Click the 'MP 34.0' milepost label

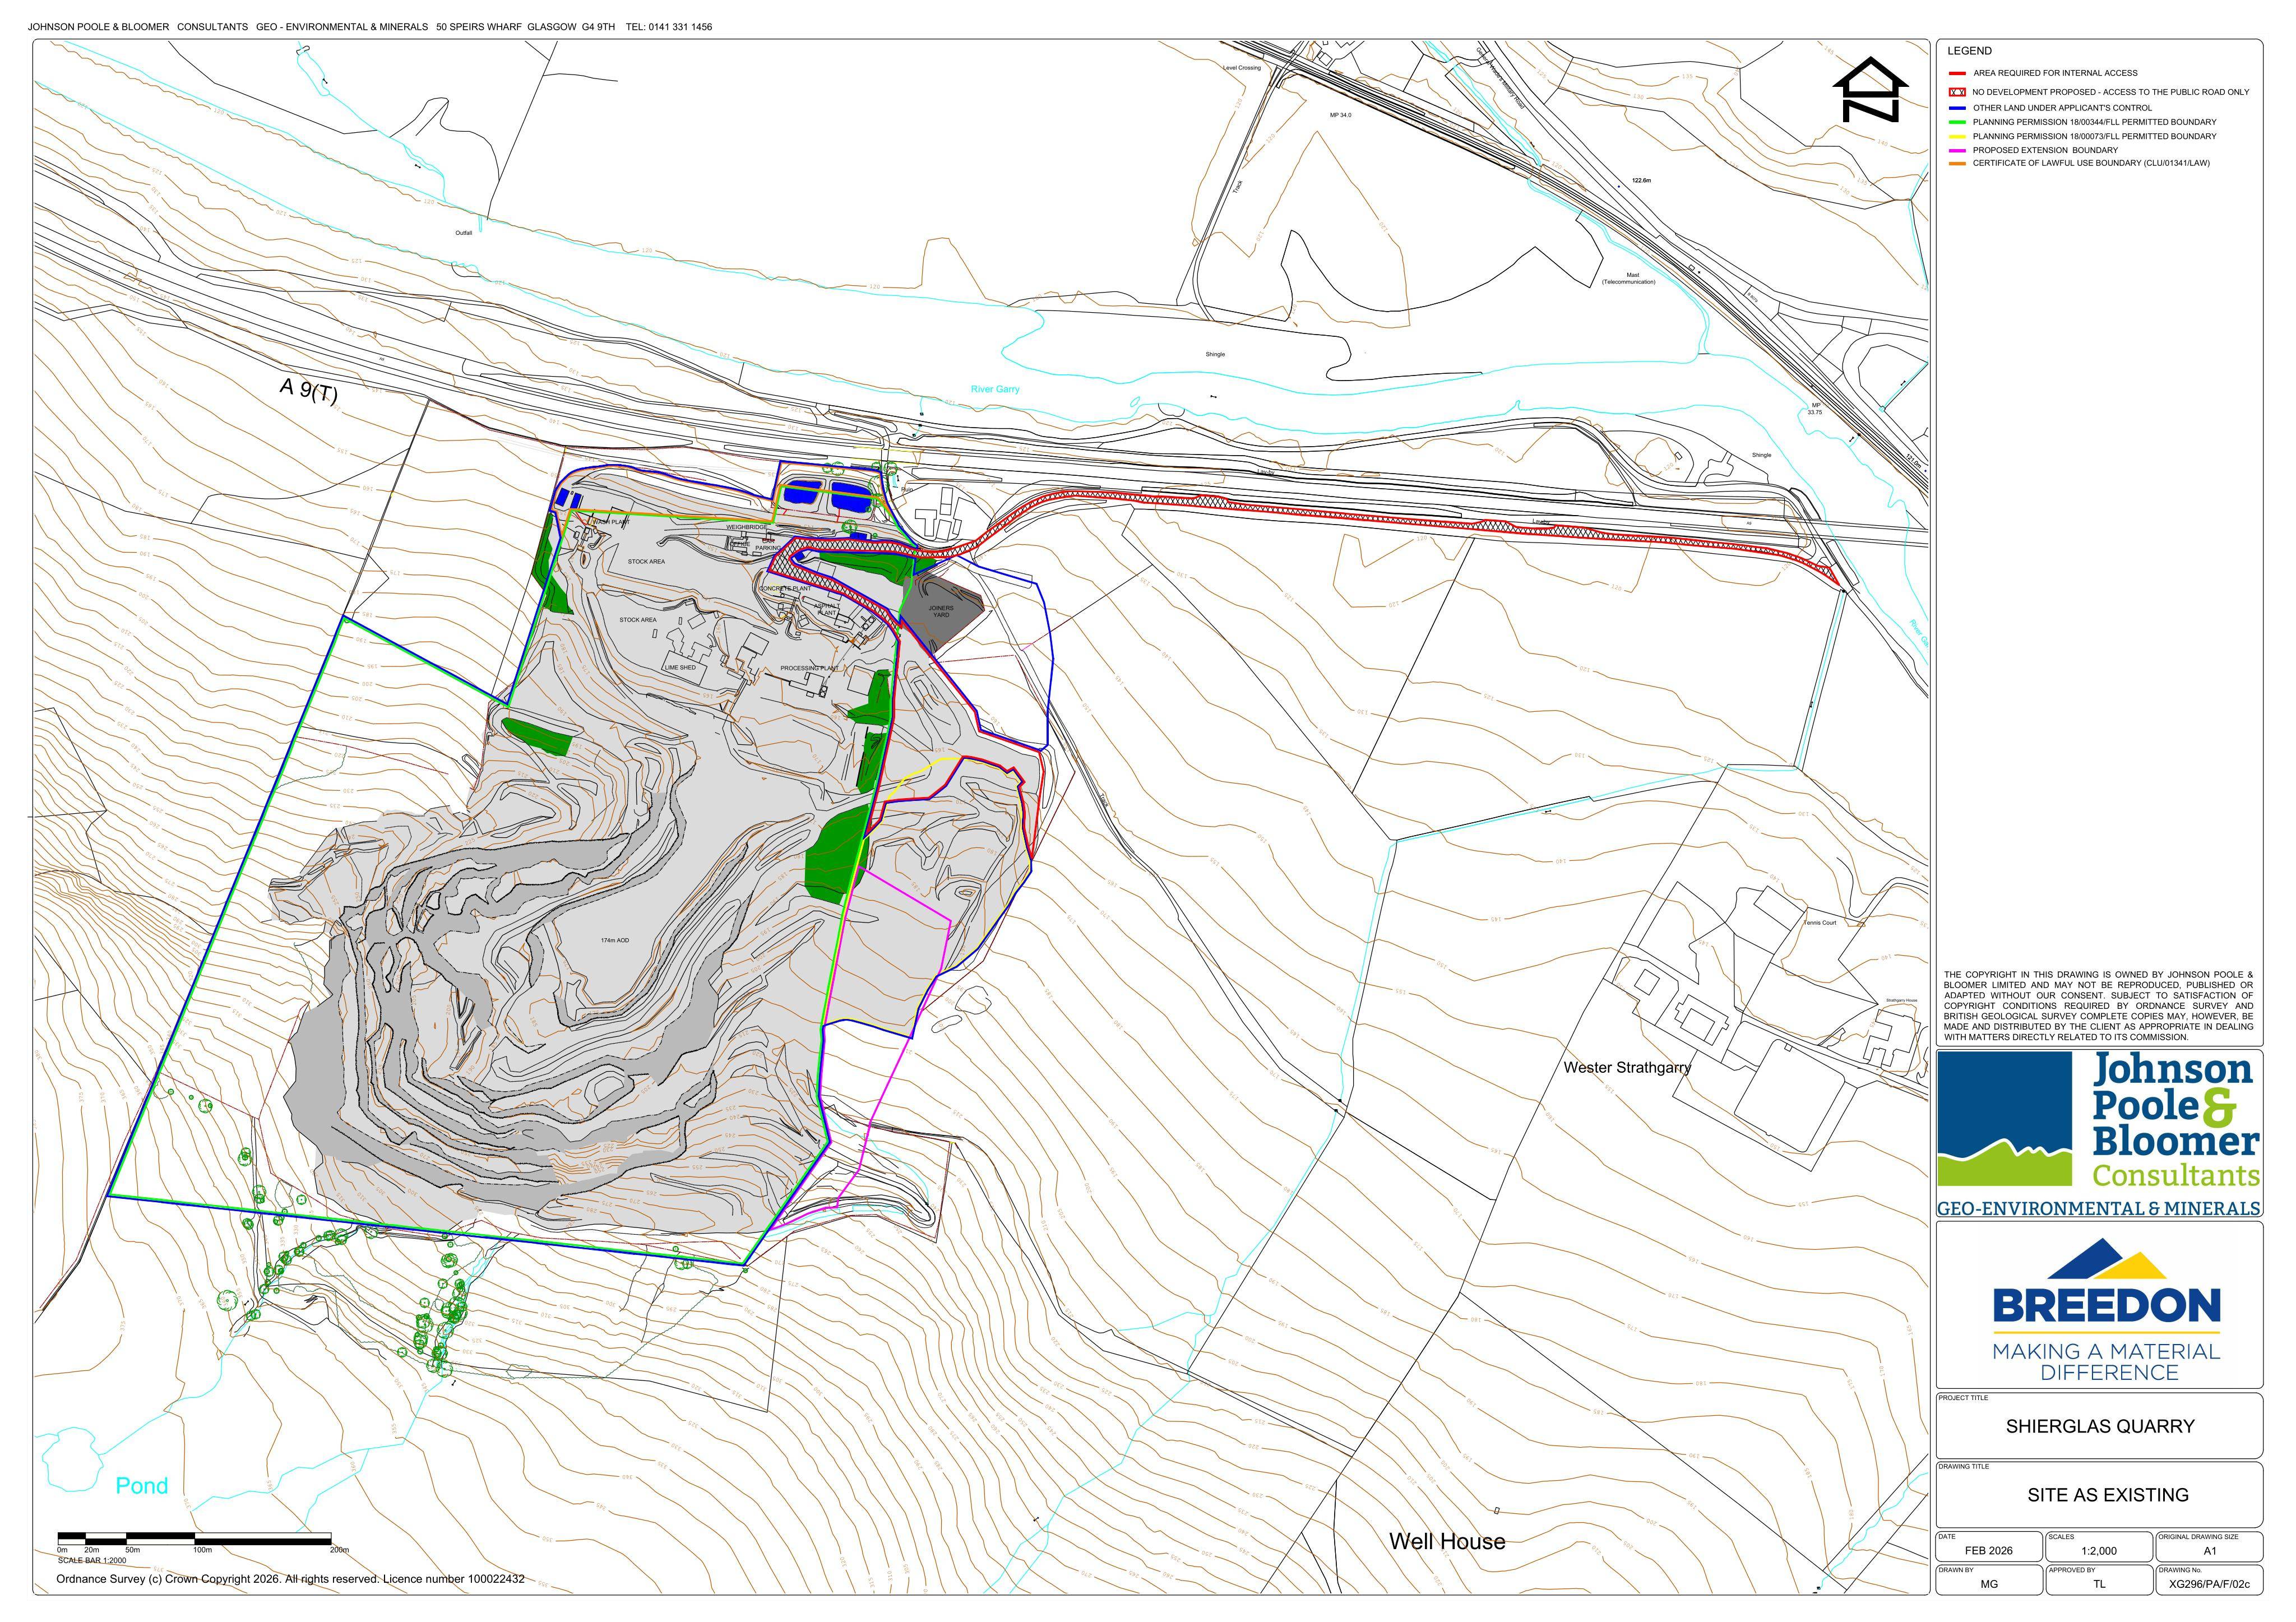click(x=1340, y=115)
